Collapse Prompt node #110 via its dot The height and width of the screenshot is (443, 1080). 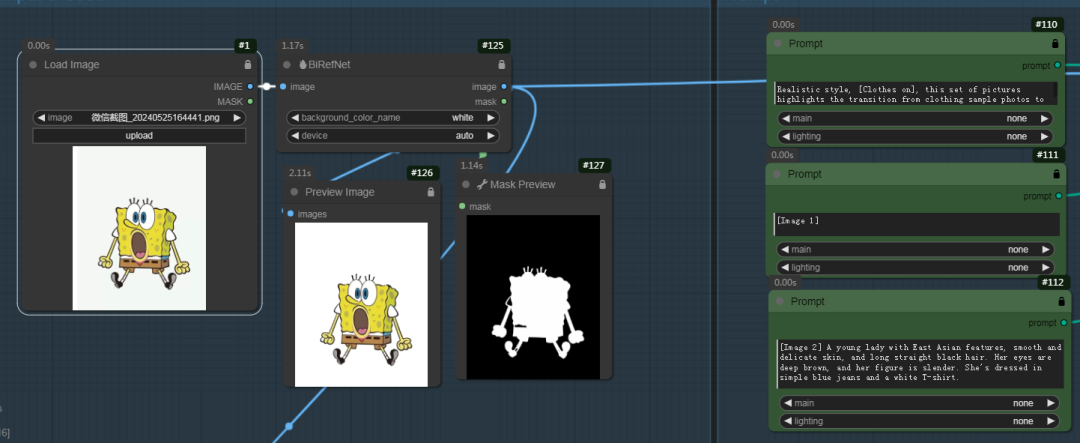click(x=778, y=43)
